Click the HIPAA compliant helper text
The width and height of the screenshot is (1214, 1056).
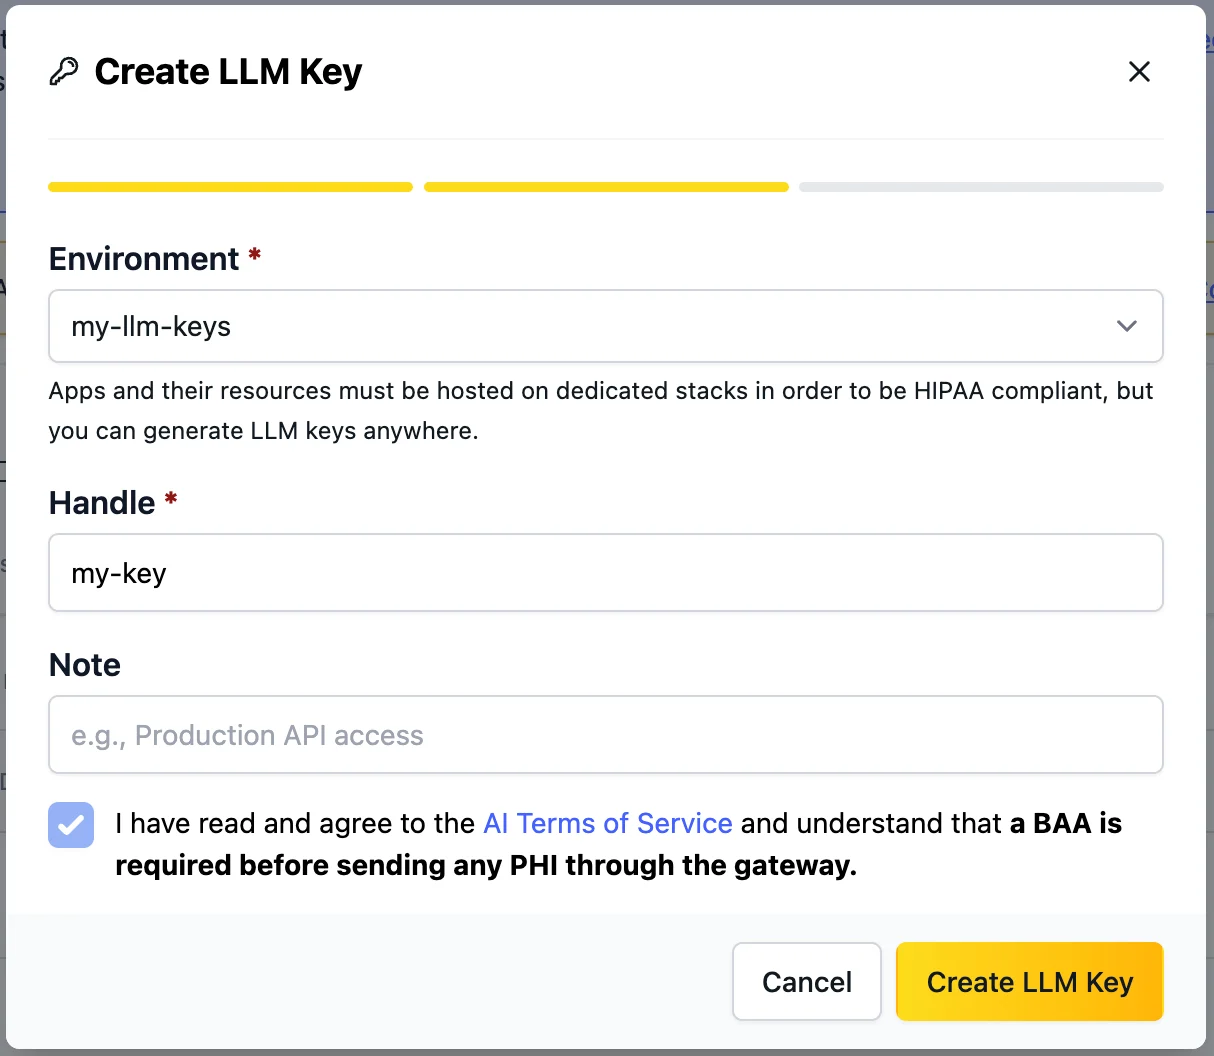[x=601, y=411]
